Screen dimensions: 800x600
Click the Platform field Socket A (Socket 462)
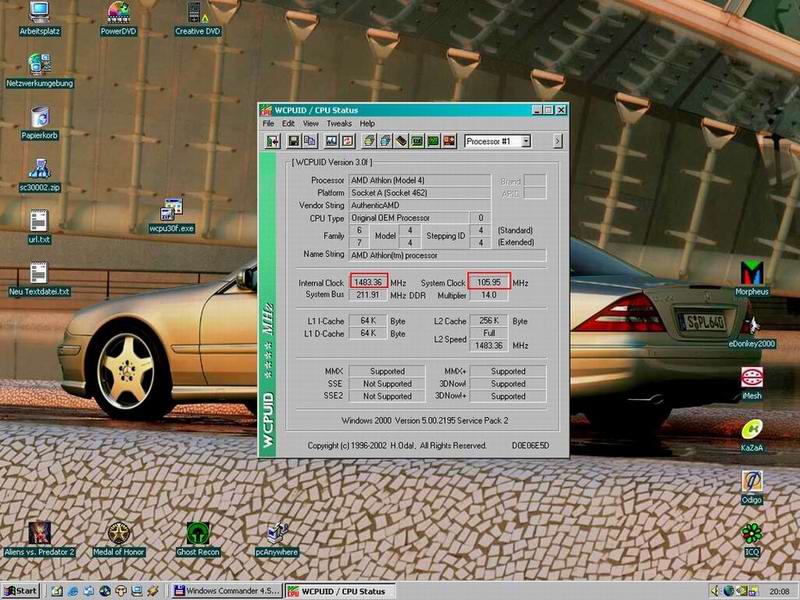[419, 193]
